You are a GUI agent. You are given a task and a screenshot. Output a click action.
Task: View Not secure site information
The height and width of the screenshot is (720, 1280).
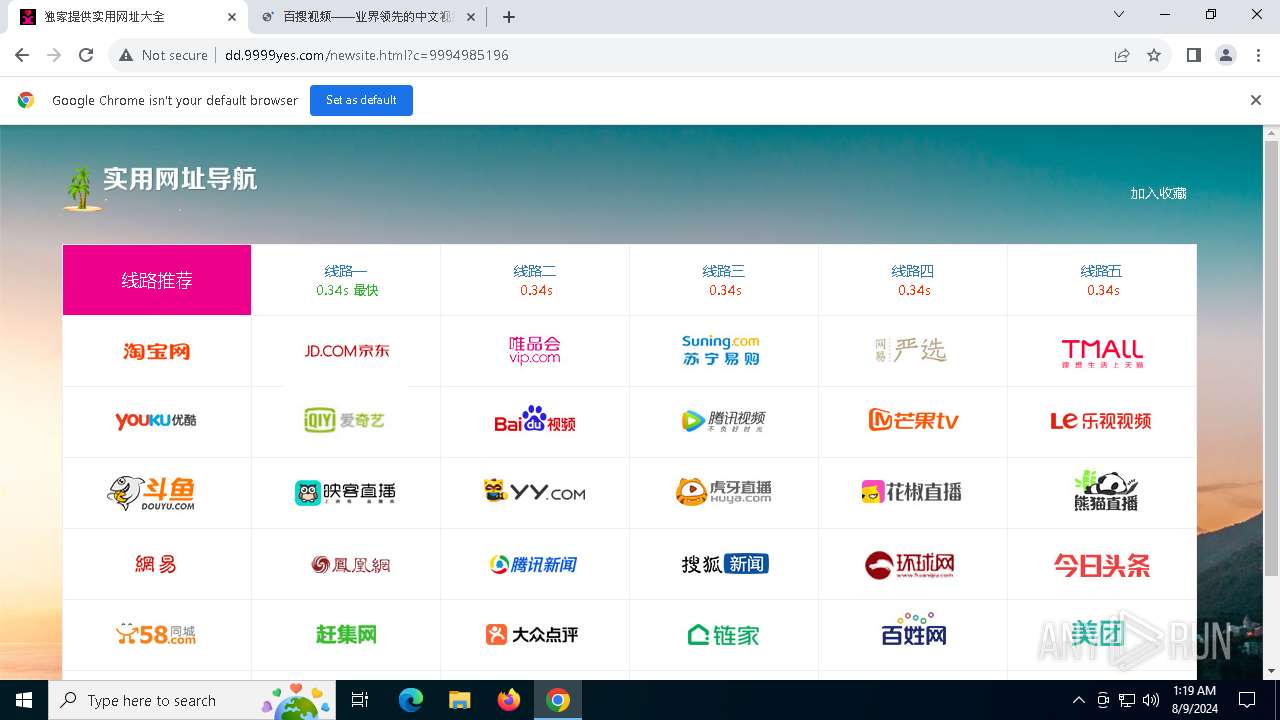click(163, 55)
